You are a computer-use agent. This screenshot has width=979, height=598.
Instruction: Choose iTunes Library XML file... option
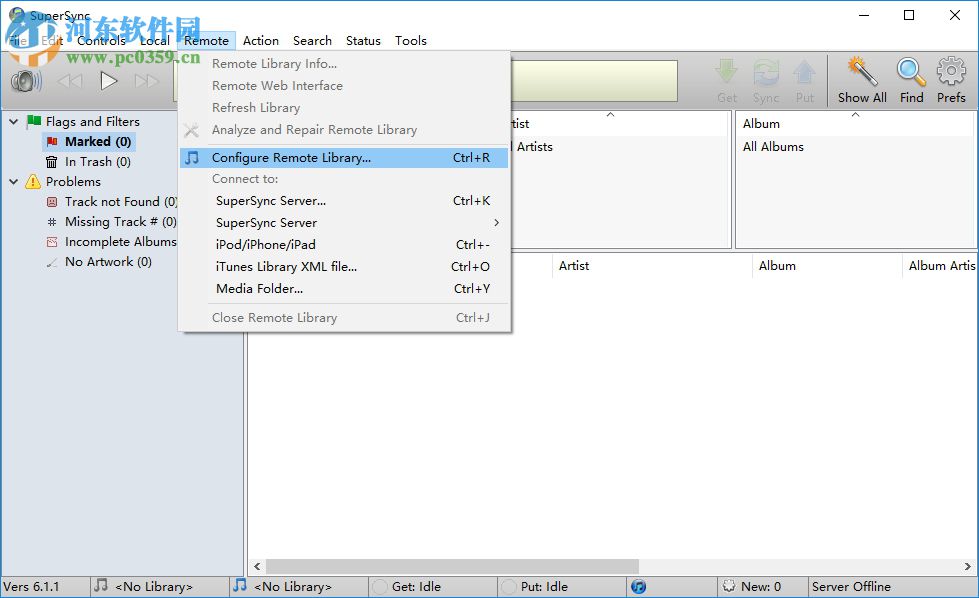pos(344,267)
